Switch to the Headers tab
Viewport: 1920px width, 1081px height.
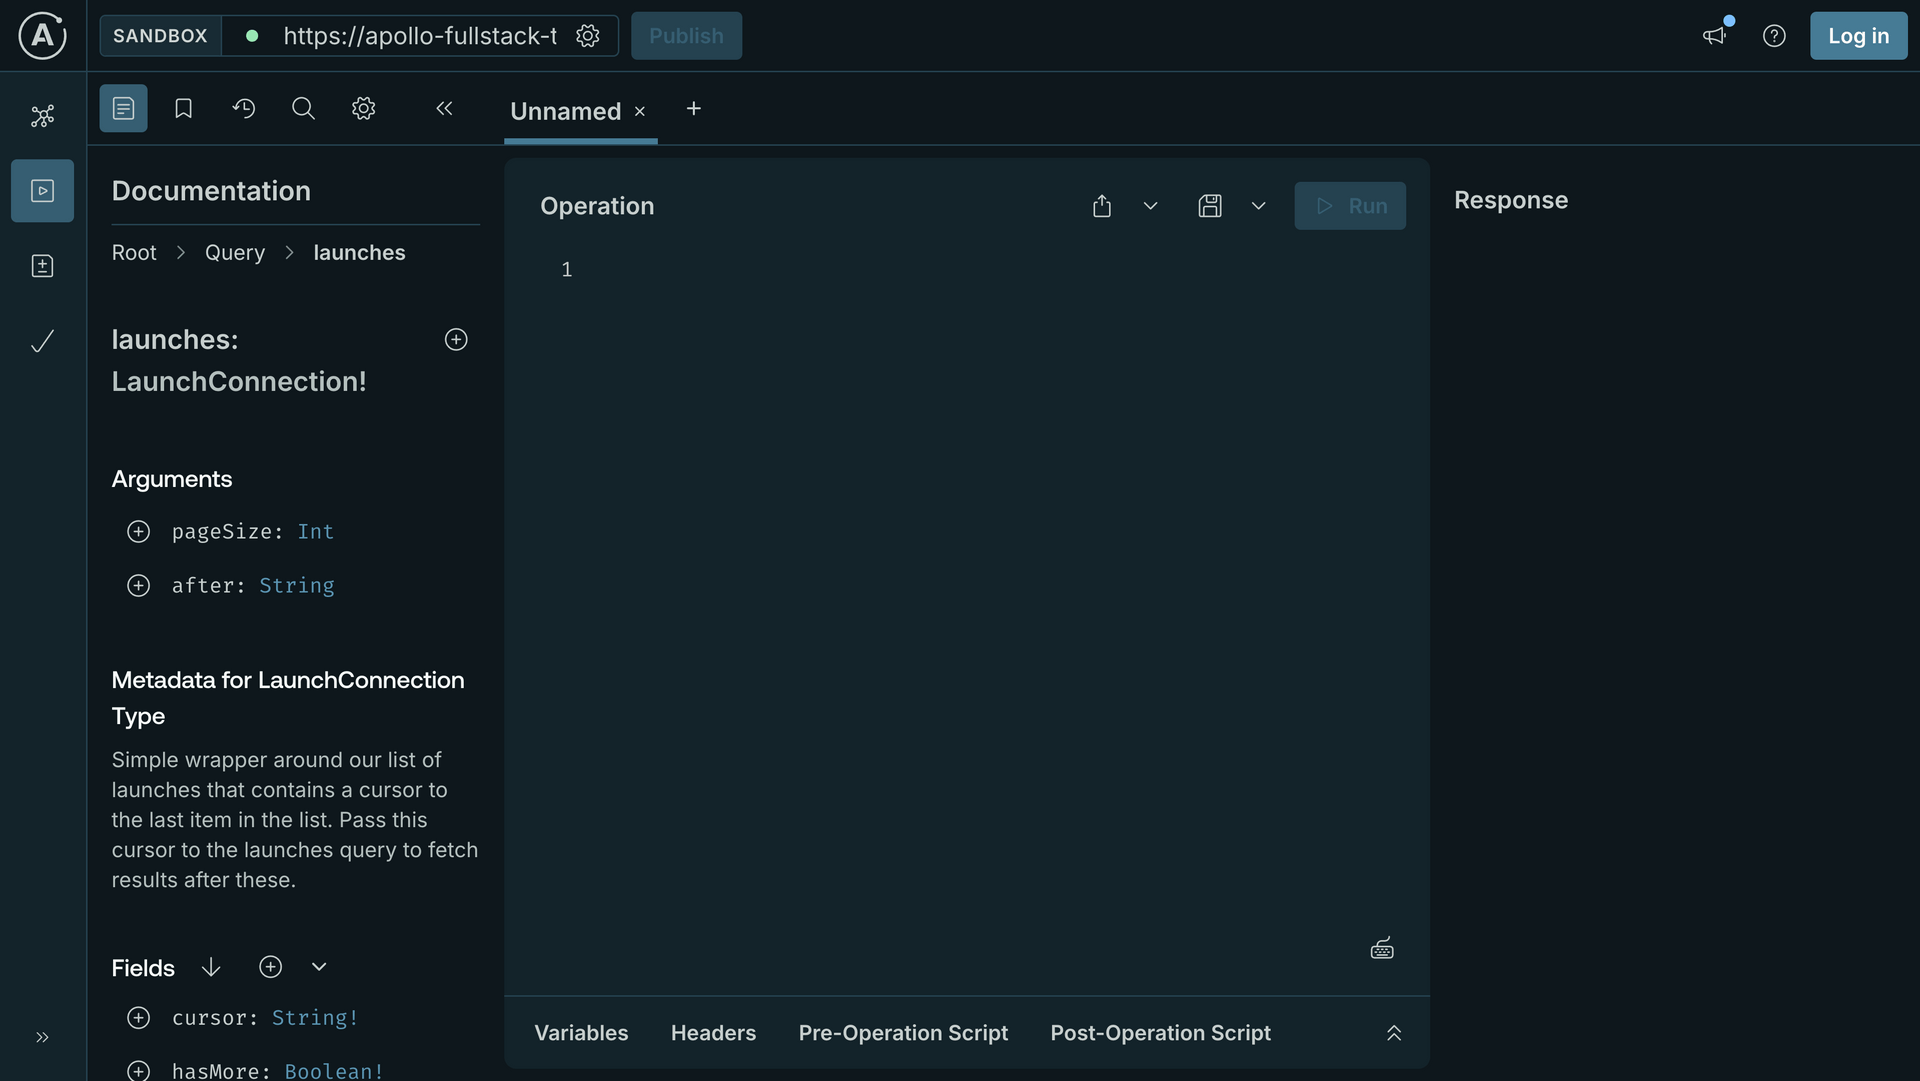pos(712,1033)
